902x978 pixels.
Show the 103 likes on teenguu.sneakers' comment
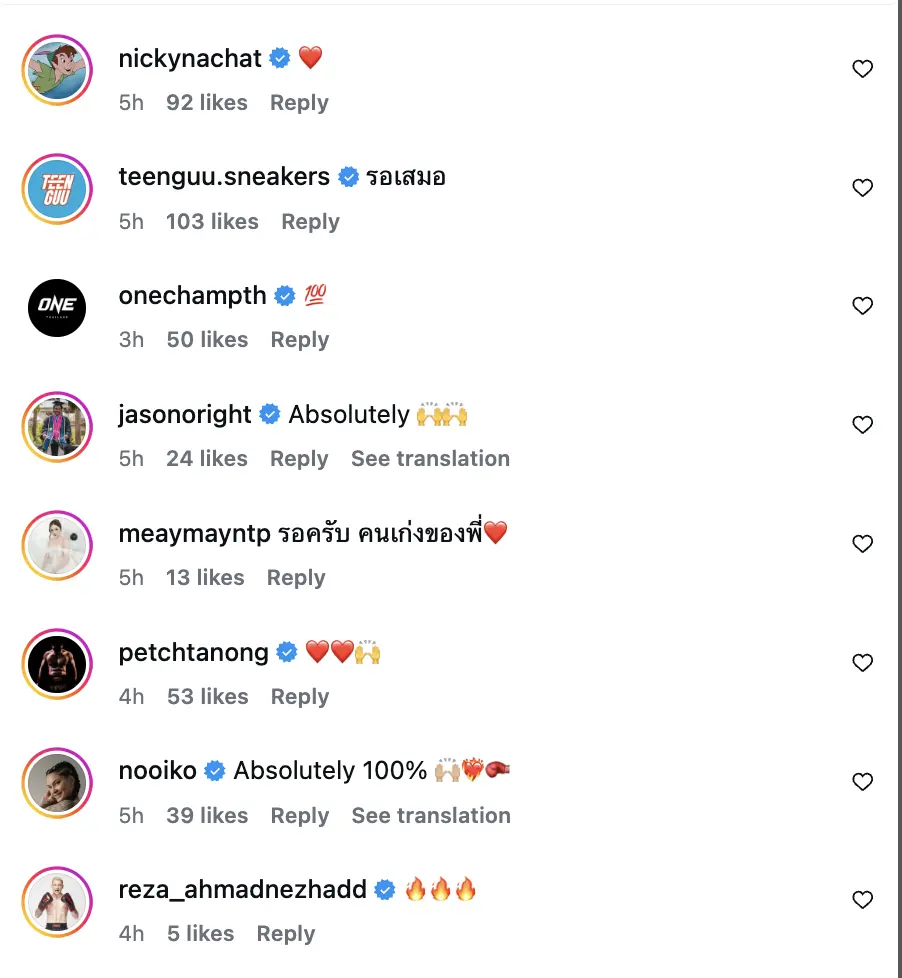[212, 222]
